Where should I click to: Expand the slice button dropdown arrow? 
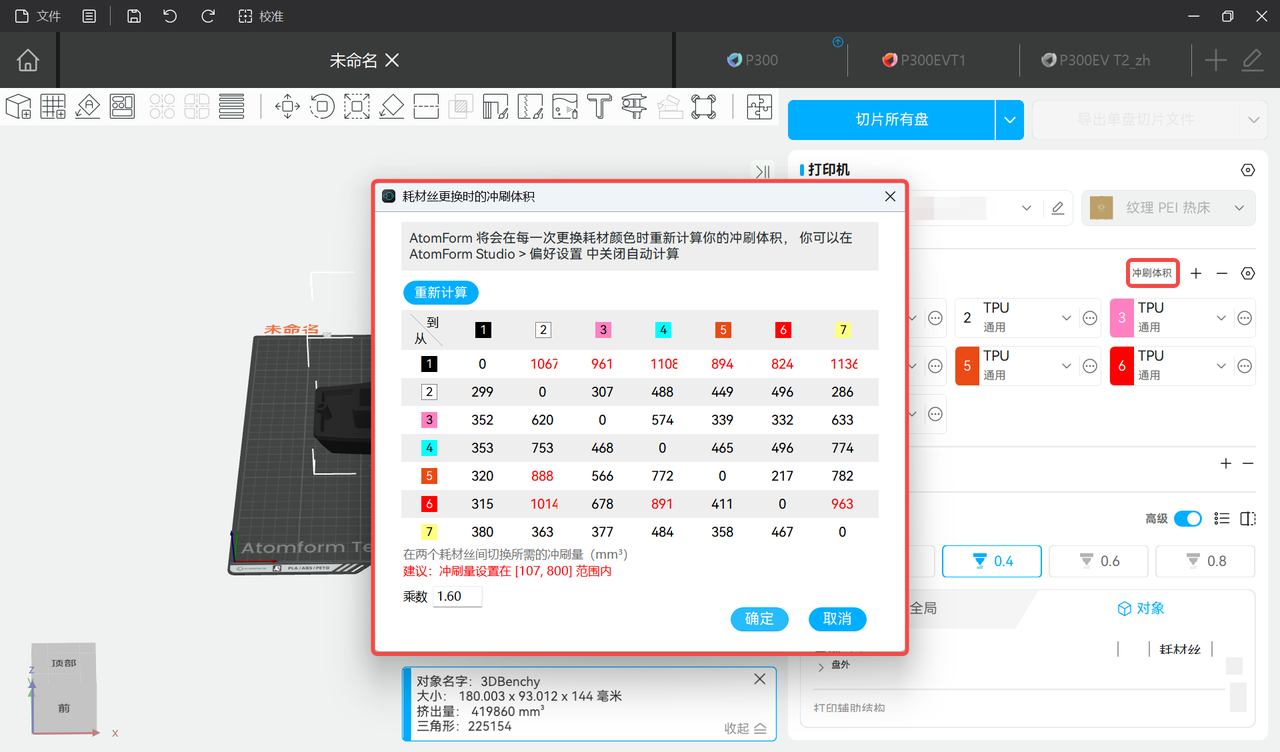pos(1010,120)
